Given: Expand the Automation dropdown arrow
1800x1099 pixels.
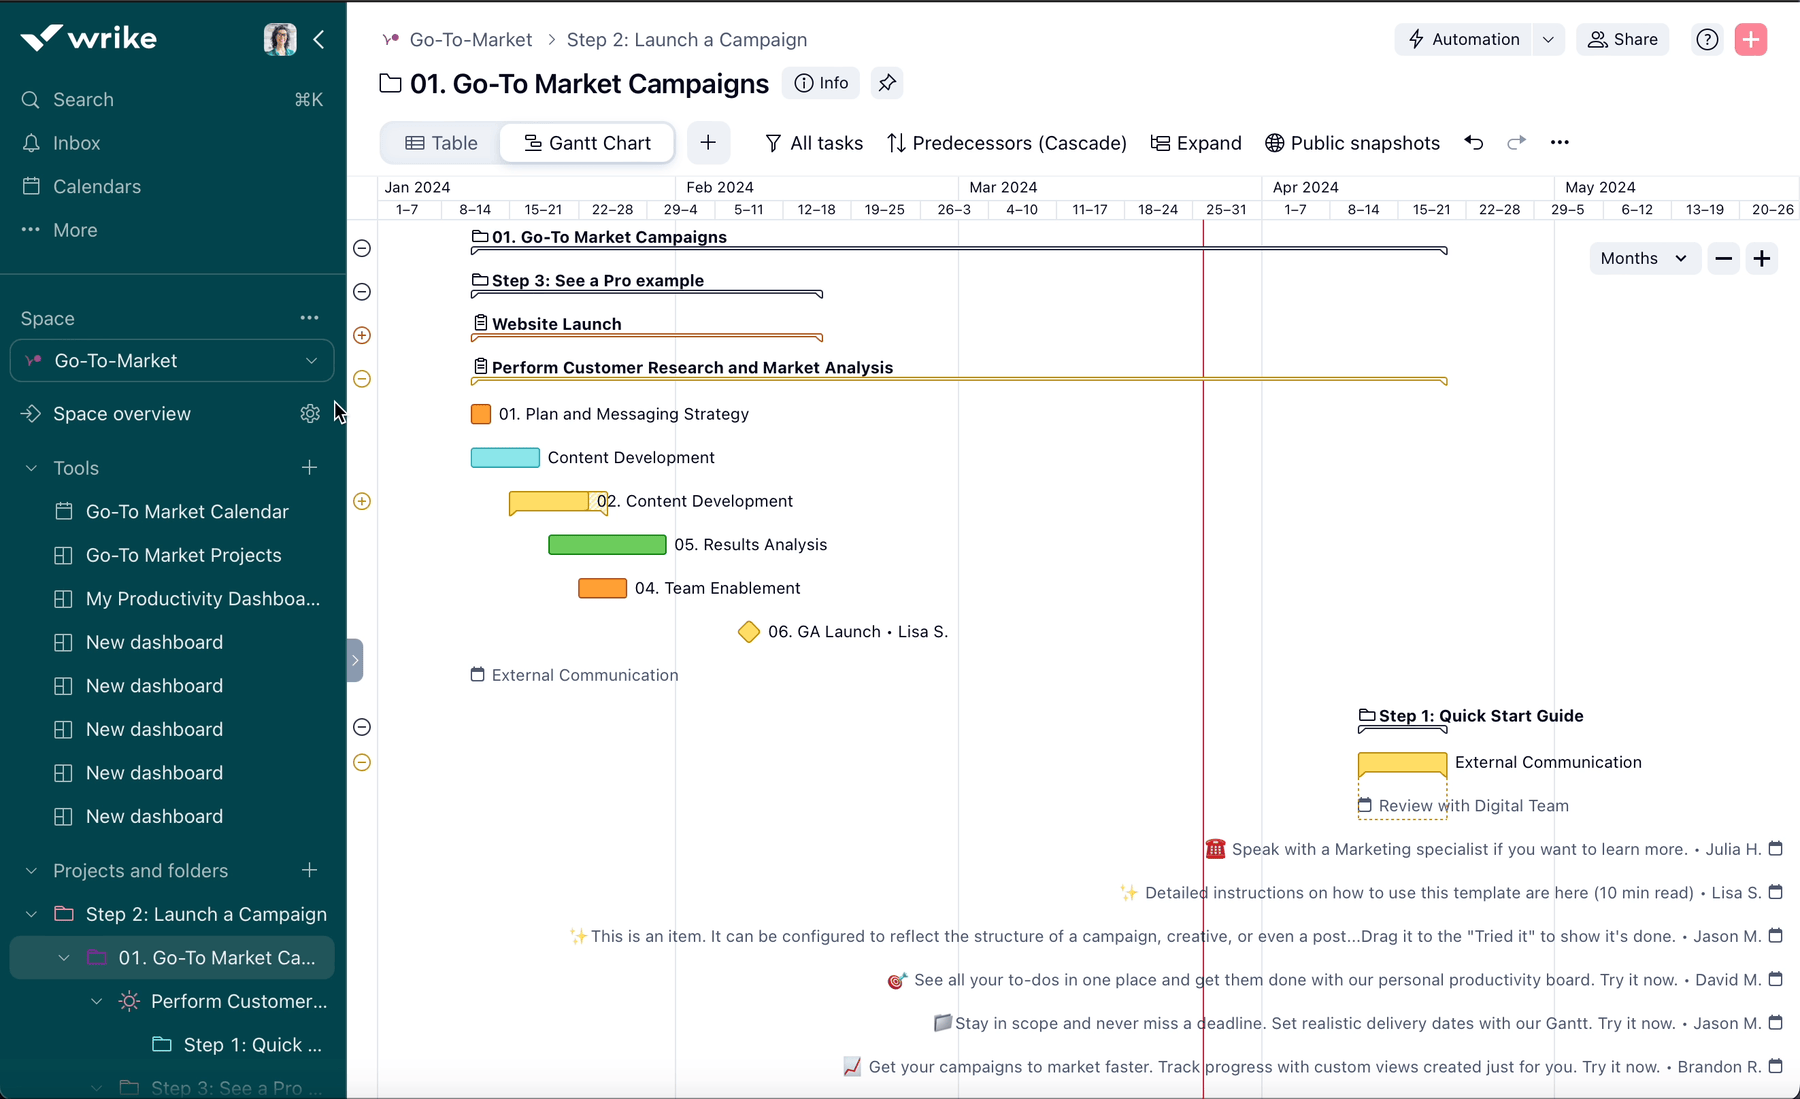Looking at the screenshot, I should click(x=1548, y=39).
